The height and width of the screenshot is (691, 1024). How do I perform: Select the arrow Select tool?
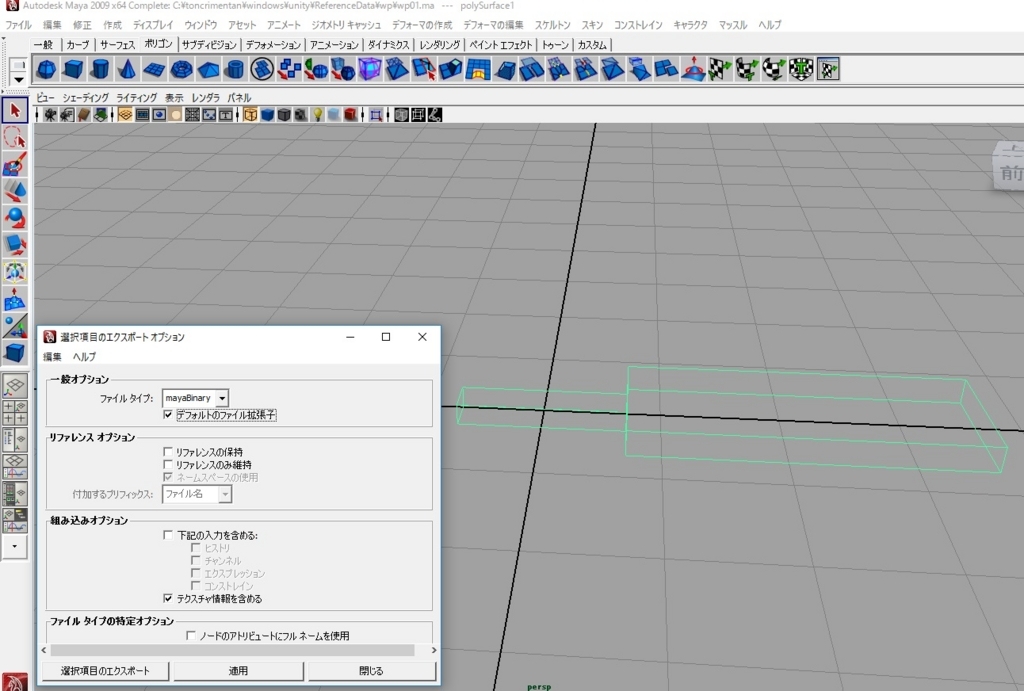15,110
